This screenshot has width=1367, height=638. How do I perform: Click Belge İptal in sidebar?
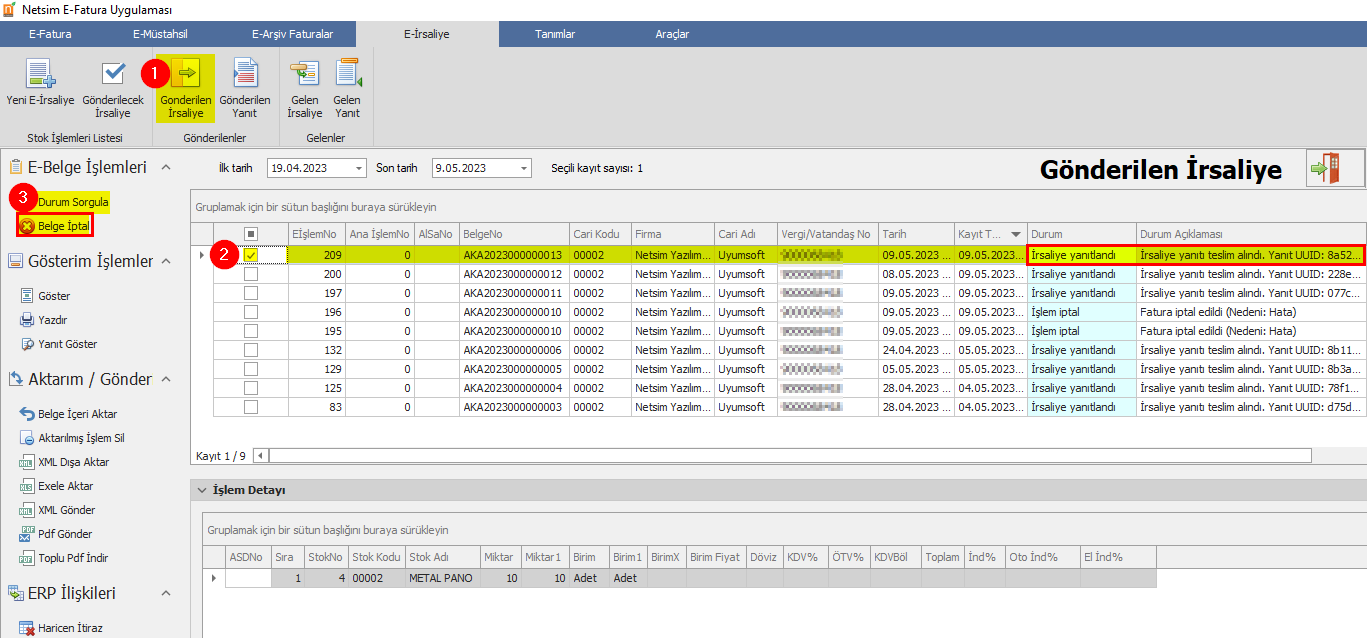pyautogui.click(x=56, y=226)
